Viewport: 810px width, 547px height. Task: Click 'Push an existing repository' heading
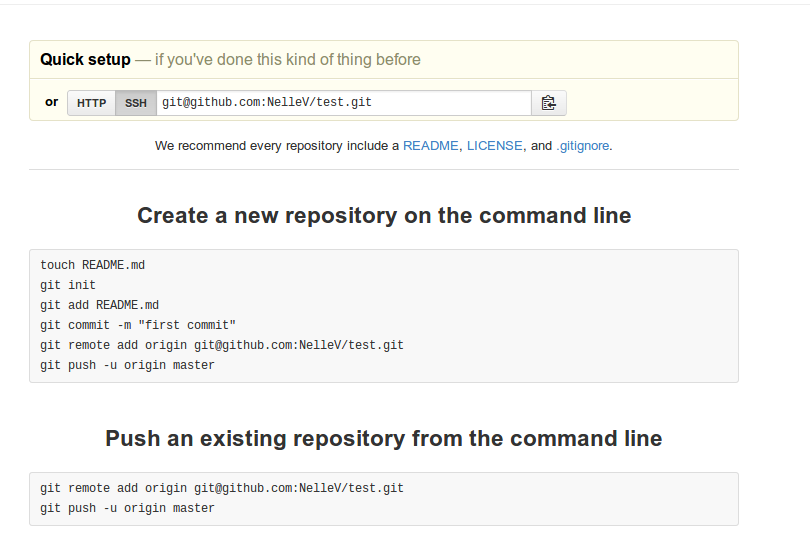[x=384, y=439]
